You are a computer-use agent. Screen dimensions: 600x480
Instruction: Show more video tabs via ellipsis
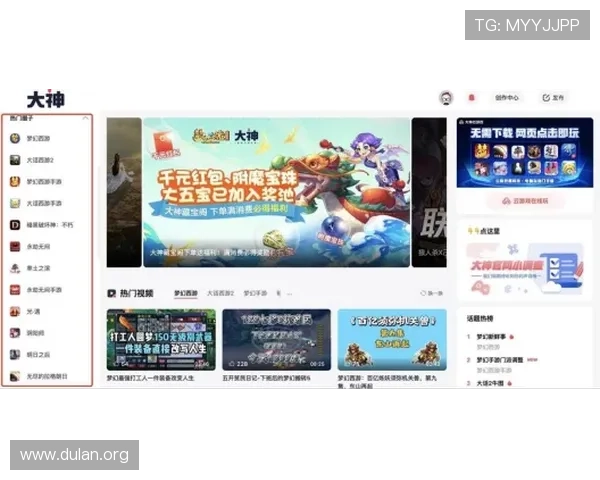click(290, 294)
